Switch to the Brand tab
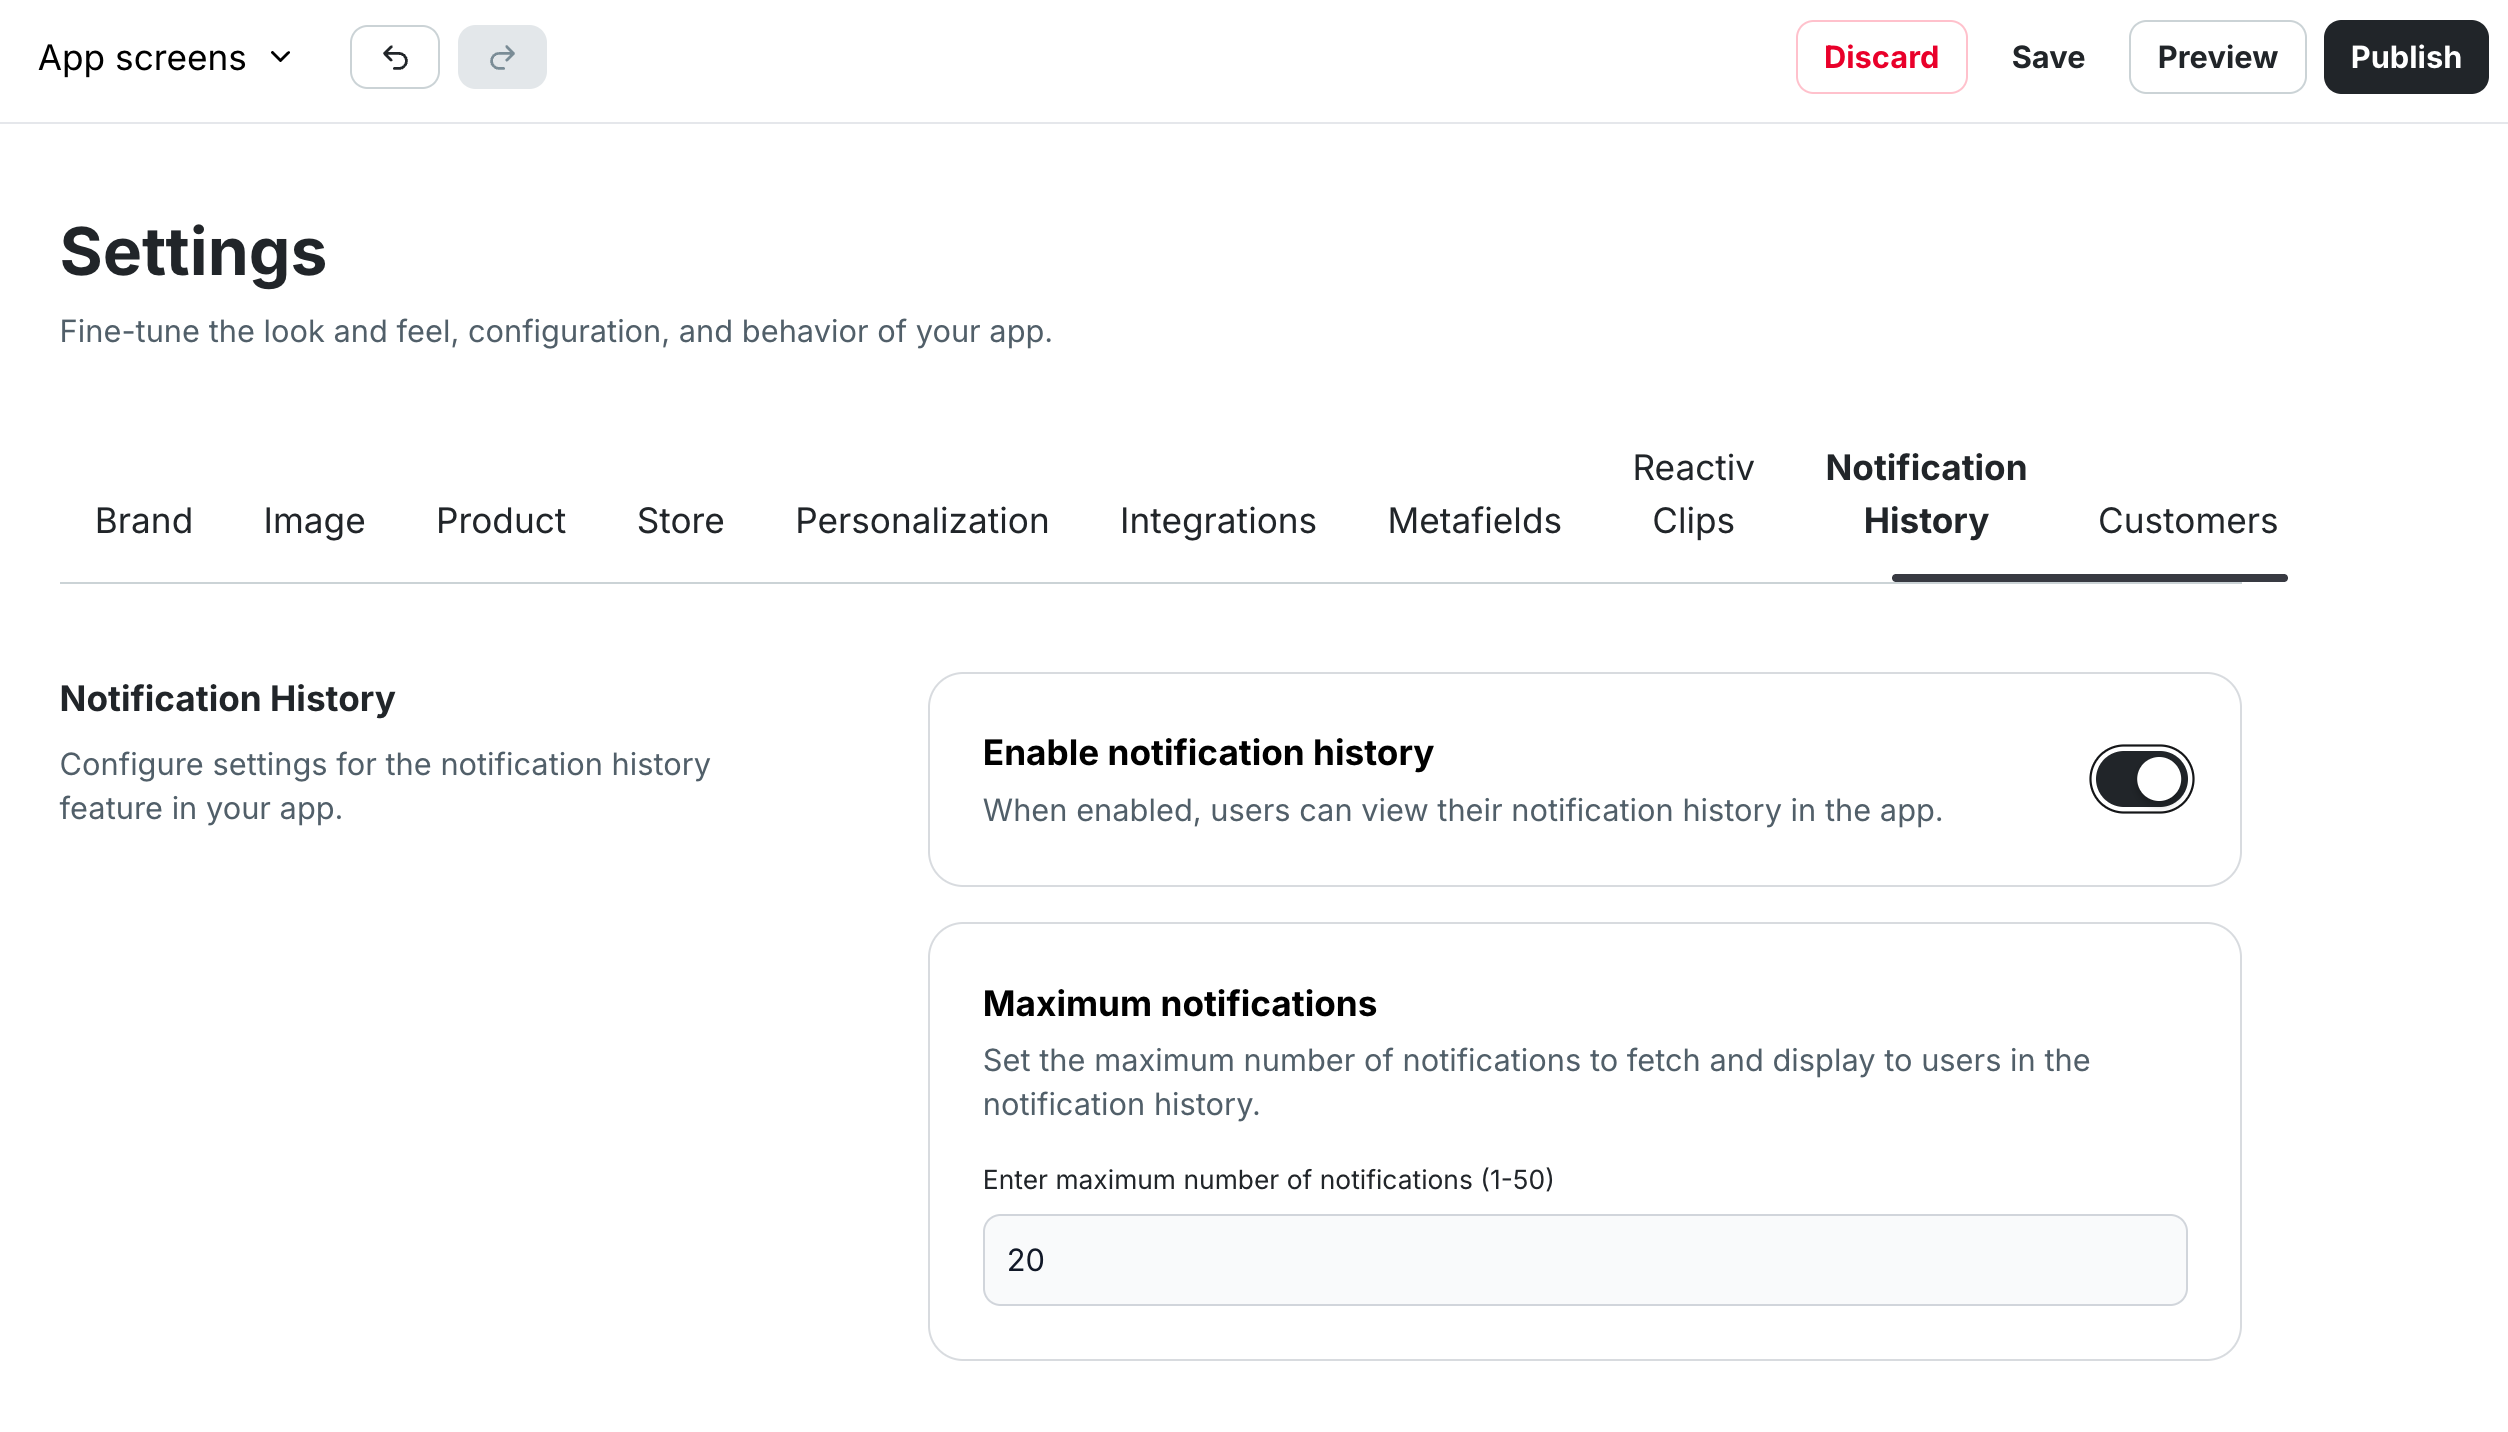Screen dimensions: 2508x1432 point(144,521)
